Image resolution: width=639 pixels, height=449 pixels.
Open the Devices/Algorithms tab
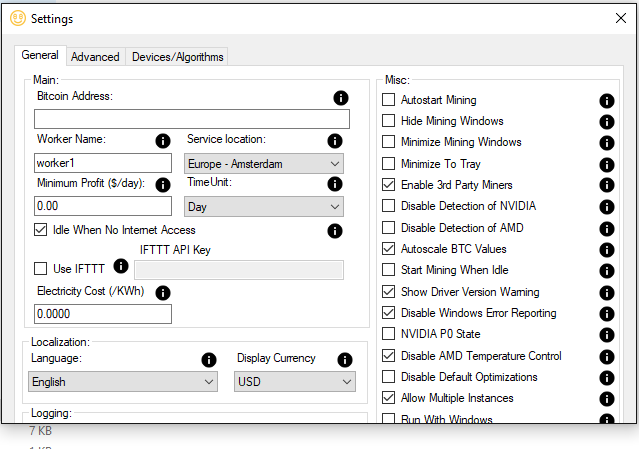tap(178, 57)
